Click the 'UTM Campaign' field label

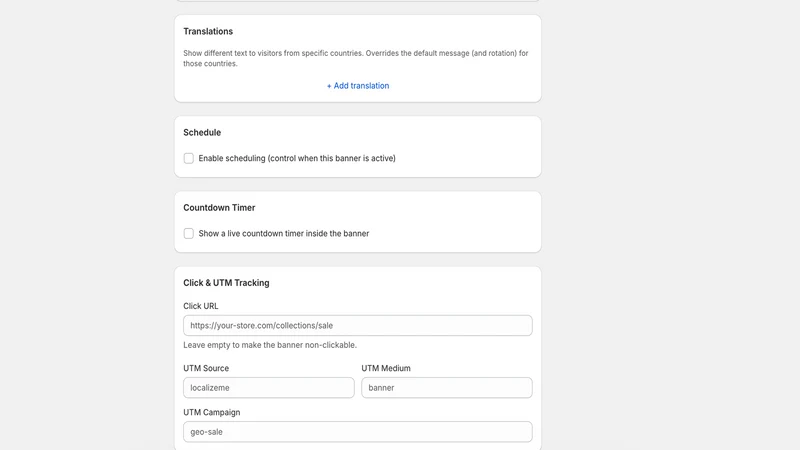point(212,412)
